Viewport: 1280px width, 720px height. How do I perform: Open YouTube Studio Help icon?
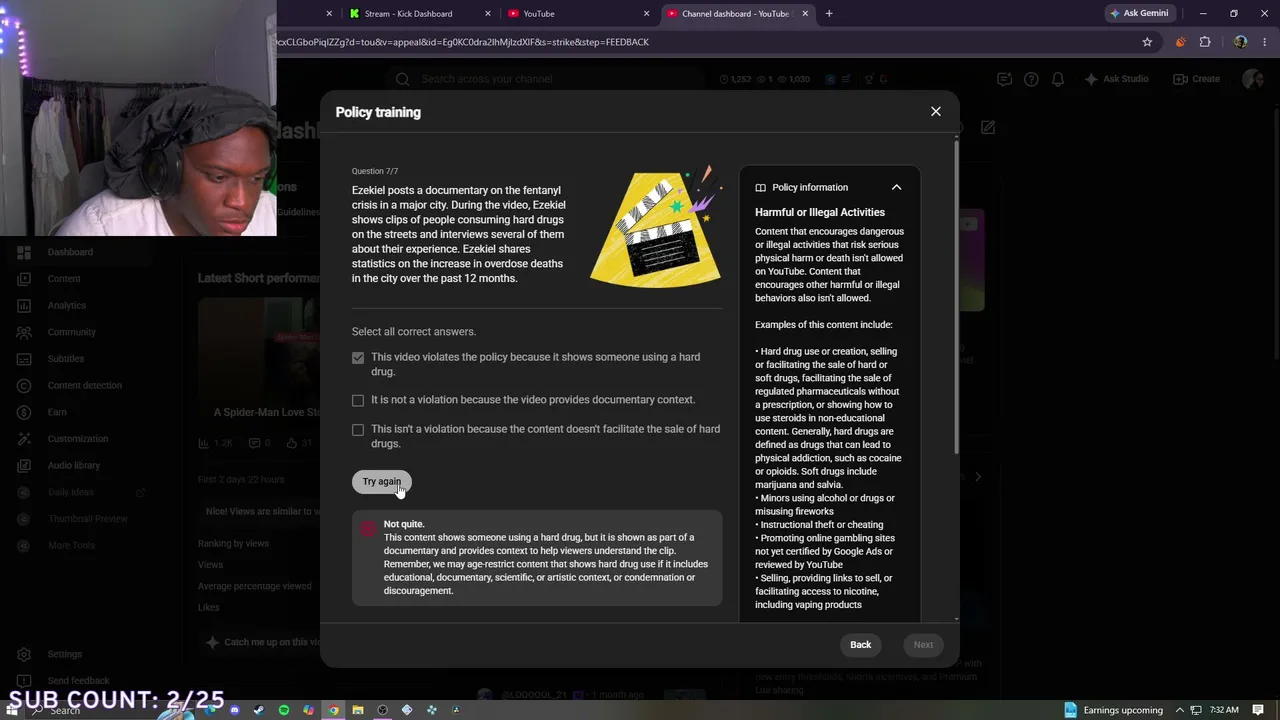[x=1031, y=79]
